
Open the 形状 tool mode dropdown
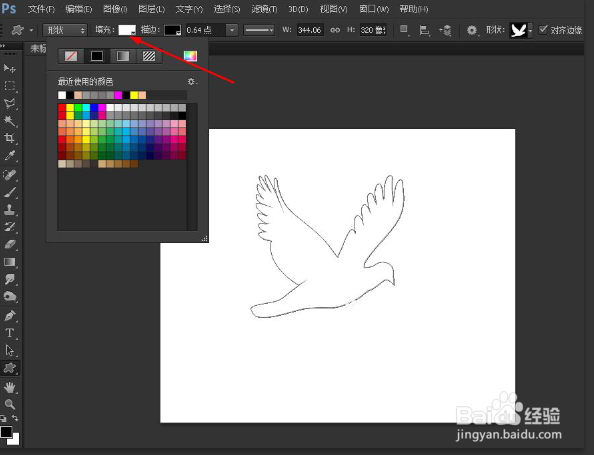coord(65,30)
